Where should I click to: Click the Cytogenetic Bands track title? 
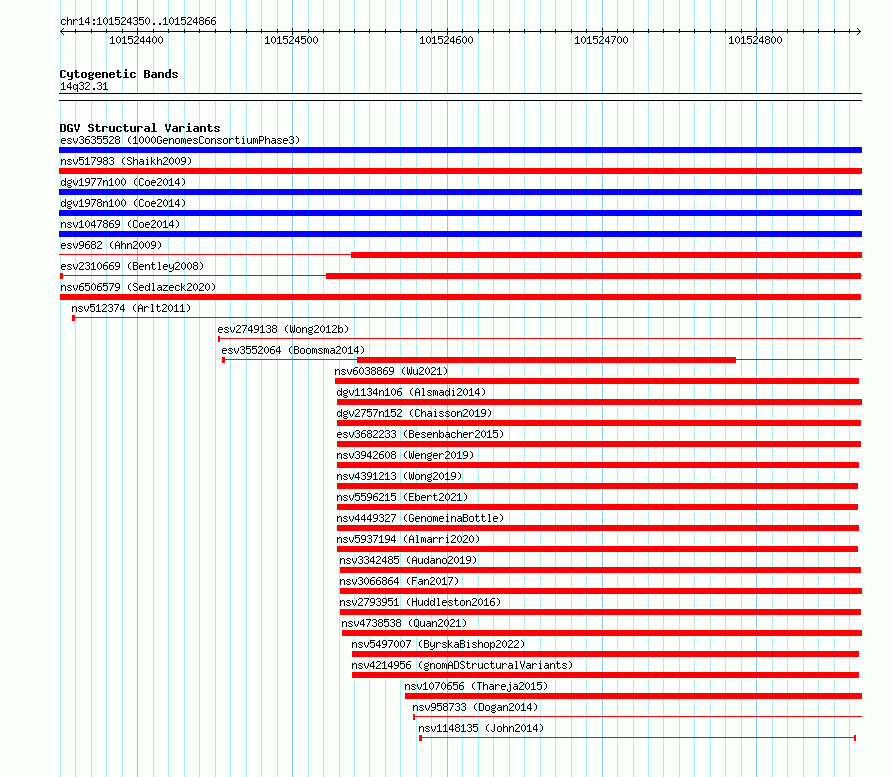(x=119, y=74)
